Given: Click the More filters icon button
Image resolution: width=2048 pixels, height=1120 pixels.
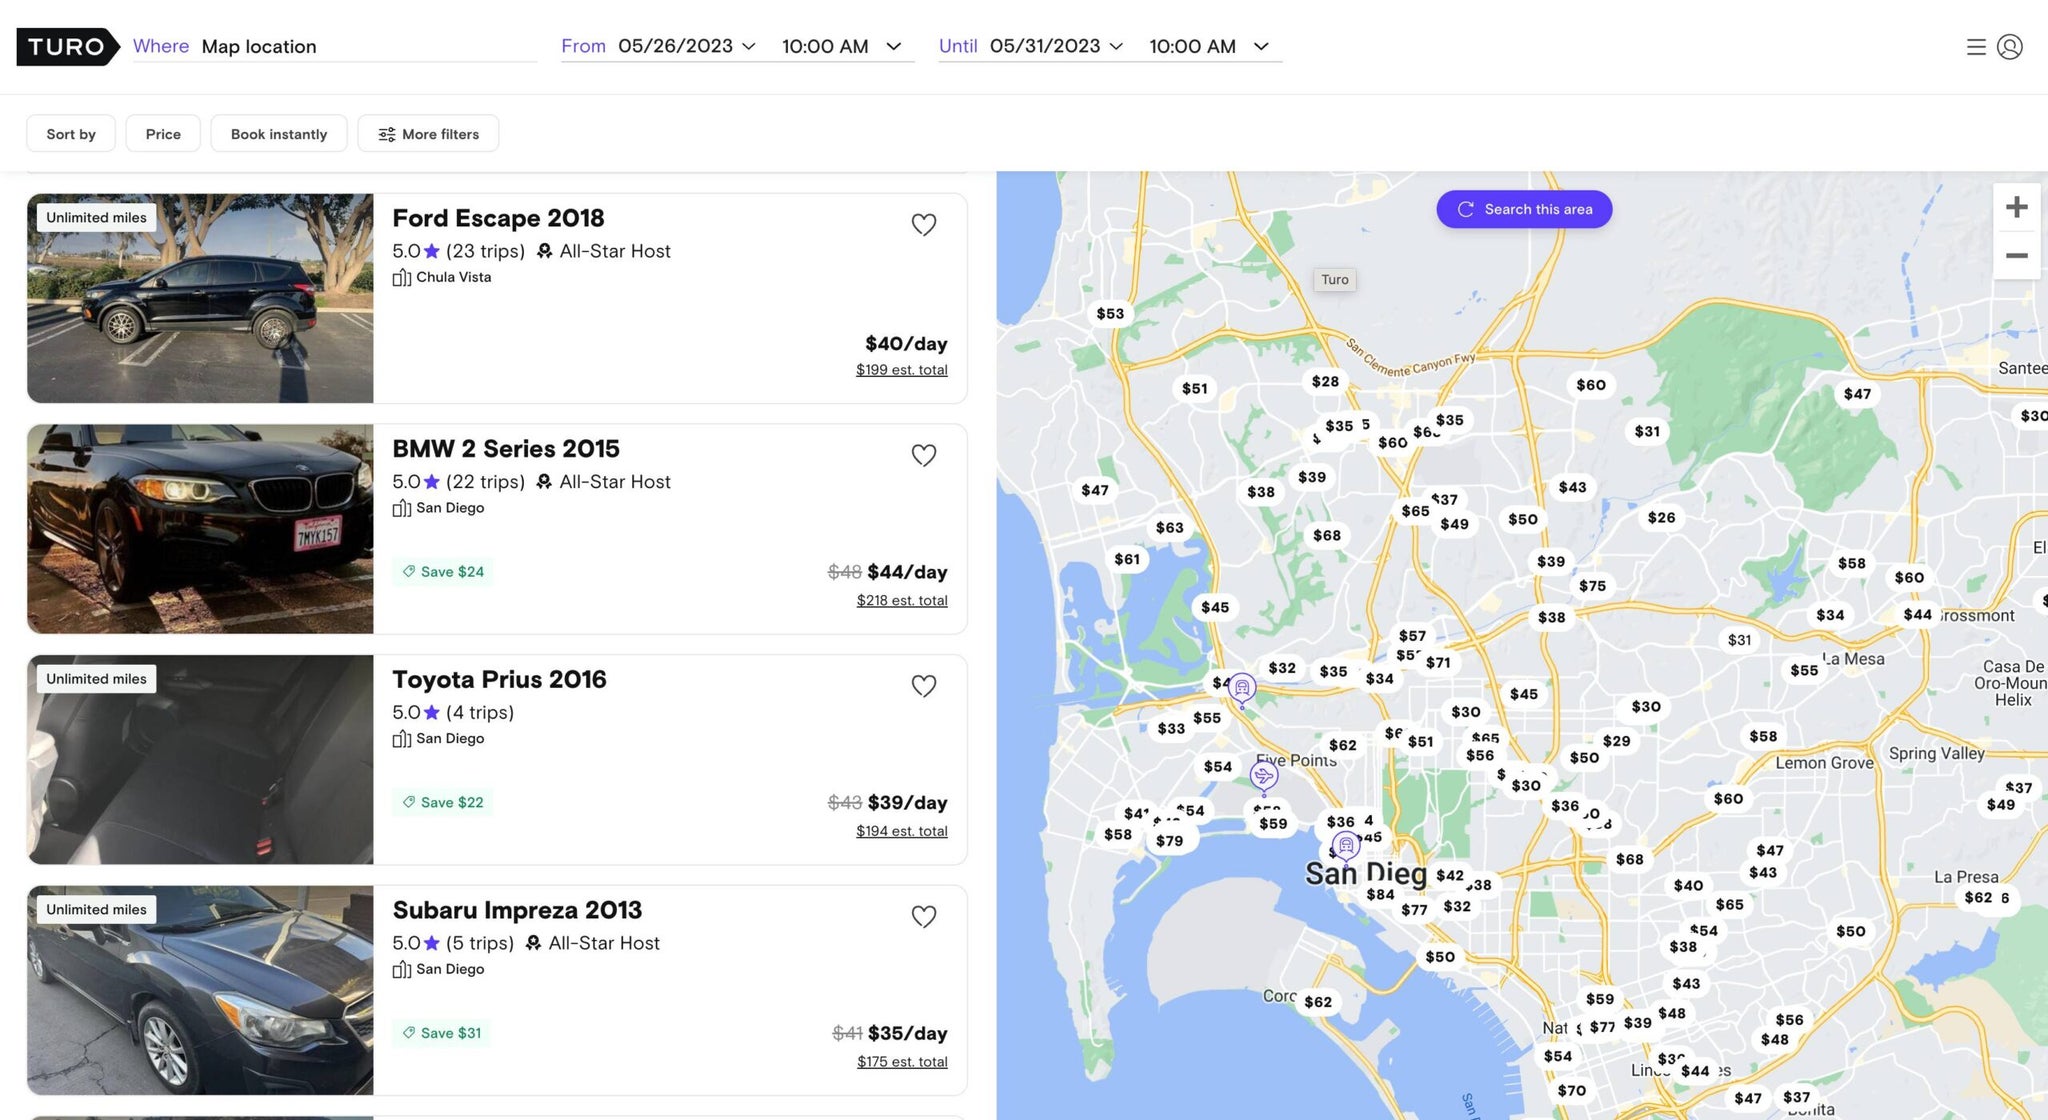Looking at the screenshot, I should click(387, 133).
